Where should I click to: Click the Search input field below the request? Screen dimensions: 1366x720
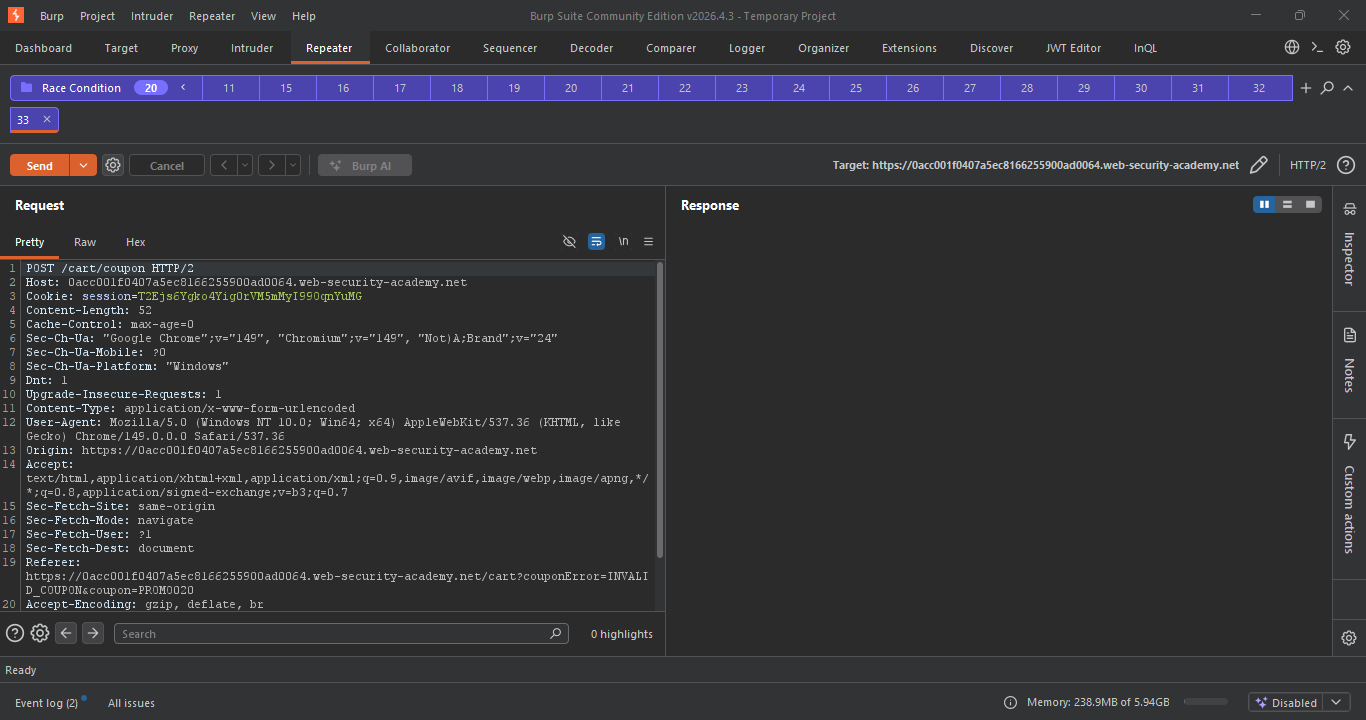(341, 633)
